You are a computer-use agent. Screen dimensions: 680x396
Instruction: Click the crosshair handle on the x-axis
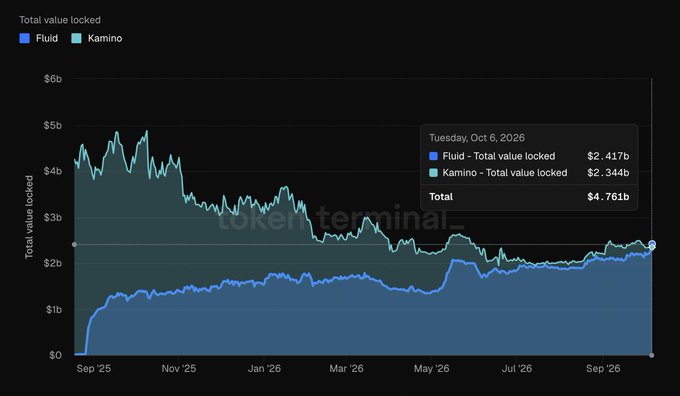coord(651,355)
